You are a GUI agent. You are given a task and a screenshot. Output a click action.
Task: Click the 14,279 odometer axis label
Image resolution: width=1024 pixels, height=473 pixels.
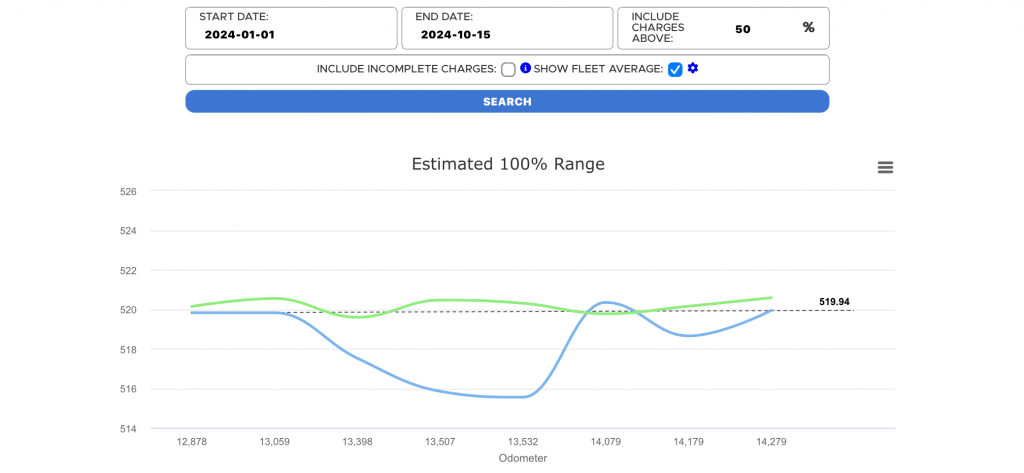tap(772, 441)
